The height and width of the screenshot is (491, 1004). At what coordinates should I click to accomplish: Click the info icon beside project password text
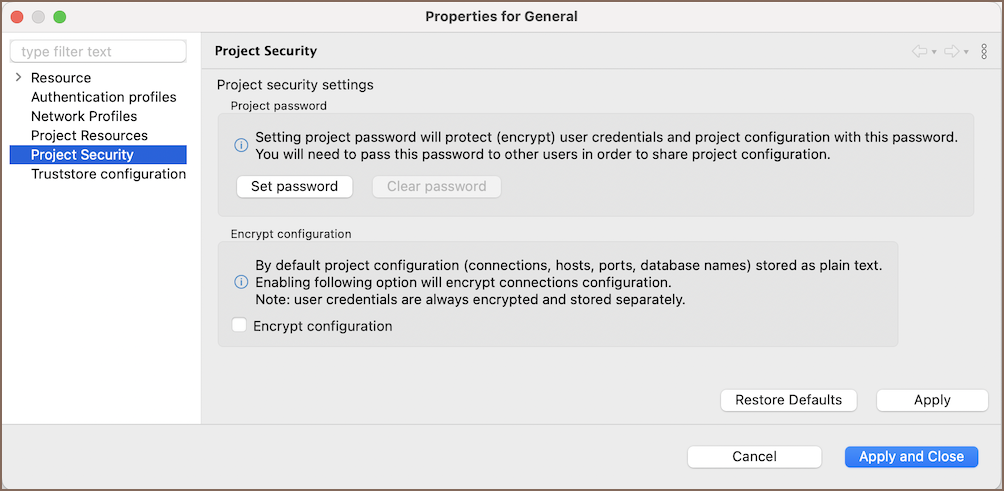(x=241, y=146)
